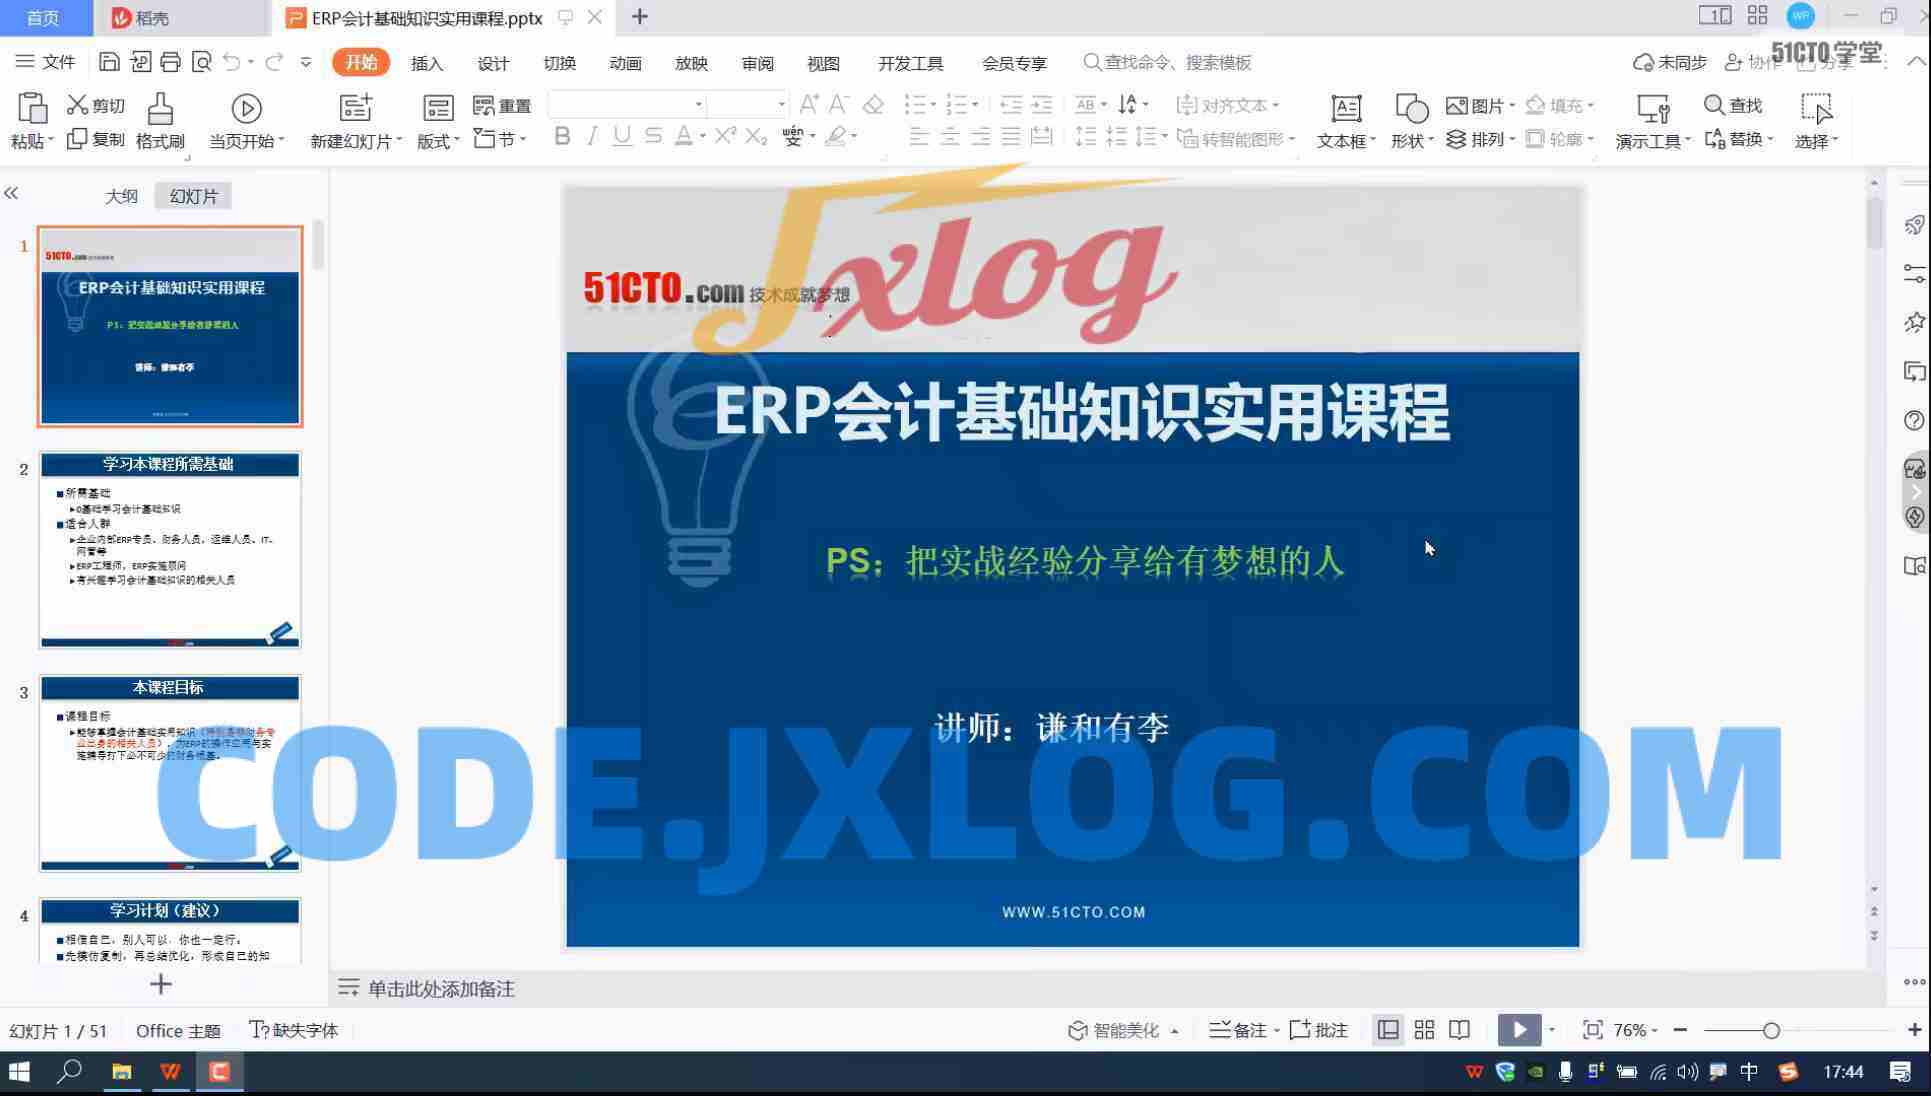This screenshot has width=1931, height=1096.
Task: Click the Select tool icon
Action: tap(1816, 108)
